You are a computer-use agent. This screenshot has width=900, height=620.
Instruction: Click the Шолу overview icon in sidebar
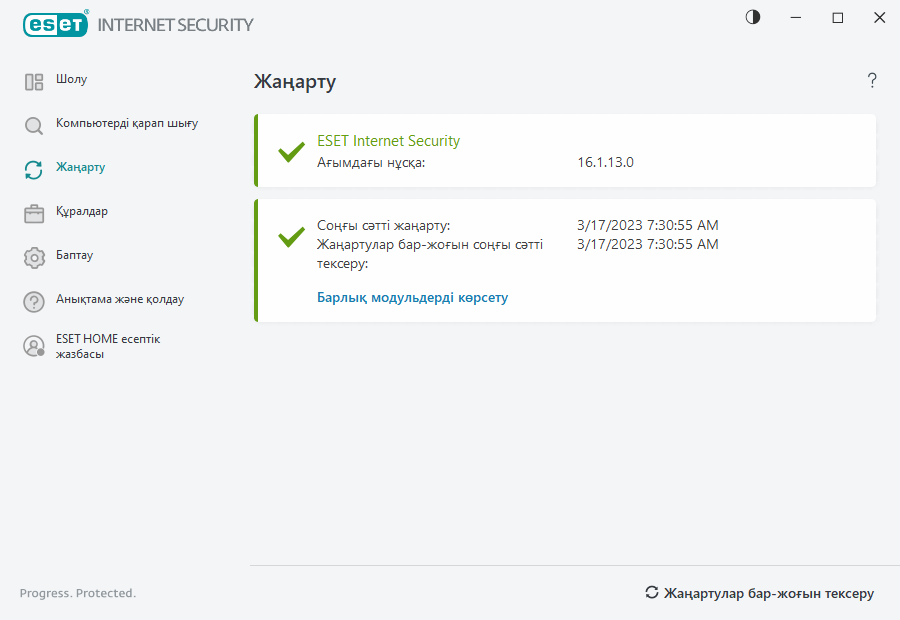34,82
